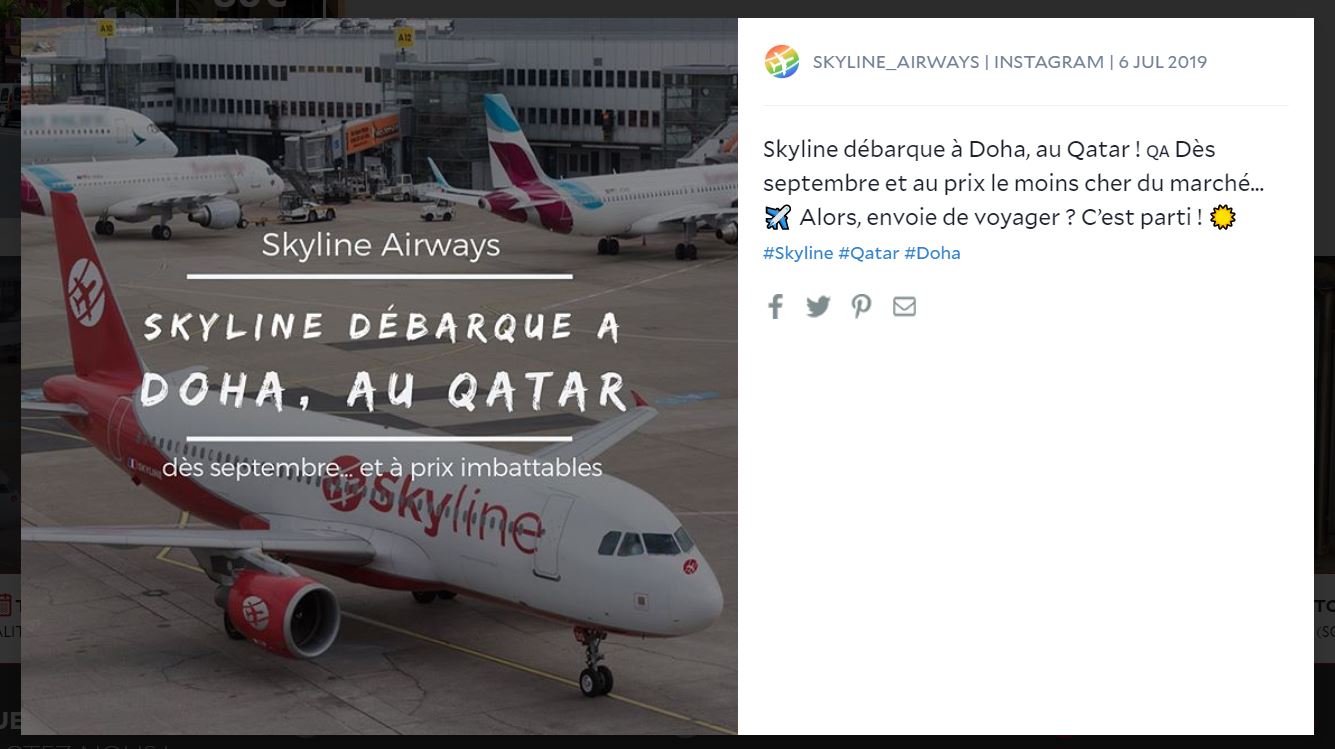Image resolution: width=1335 pixels, height=749 pixels.
Task: Open the #Skyline hashtag
Action: [798, 253]
